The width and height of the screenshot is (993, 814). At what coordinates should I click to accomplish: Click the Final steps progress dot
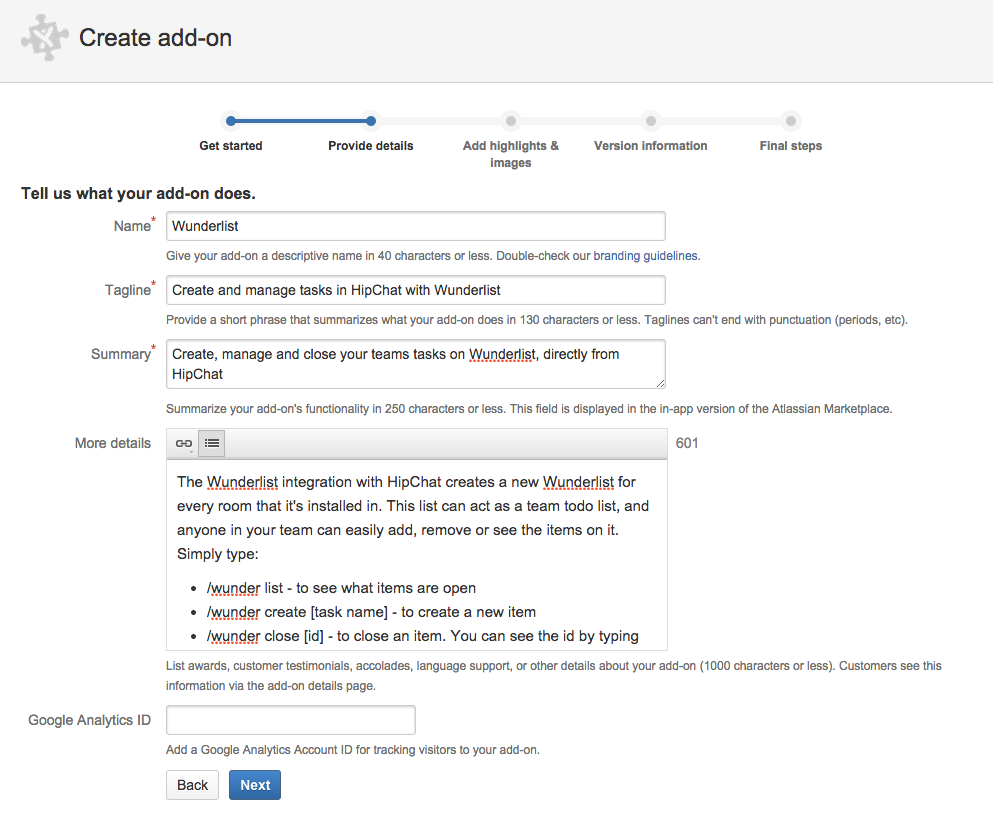click(x=790, y=121)
